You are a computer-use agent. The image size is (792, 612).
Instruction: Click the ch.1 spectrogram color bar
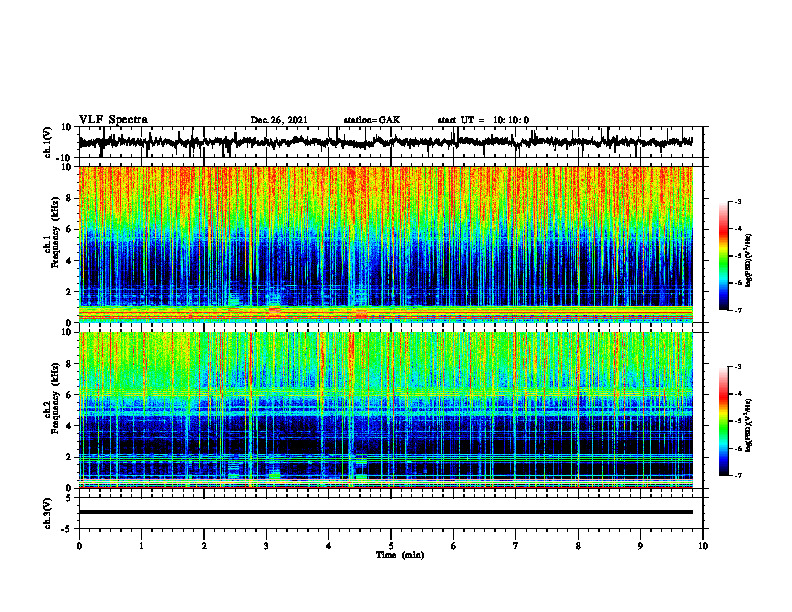click(723, 256)
